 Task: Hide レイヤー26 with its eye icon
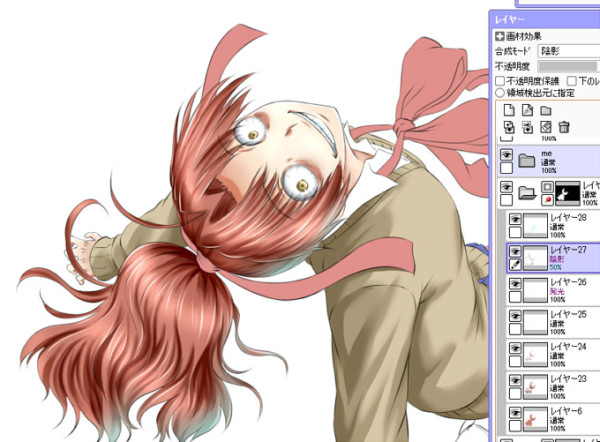[515, 284]
